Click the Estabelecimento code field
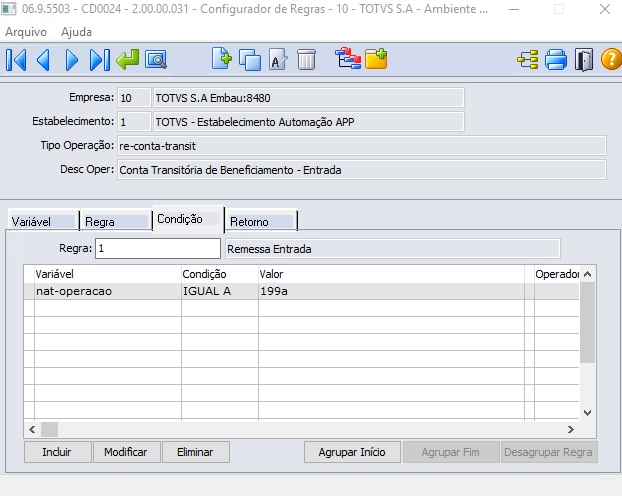 coord(134,122)
